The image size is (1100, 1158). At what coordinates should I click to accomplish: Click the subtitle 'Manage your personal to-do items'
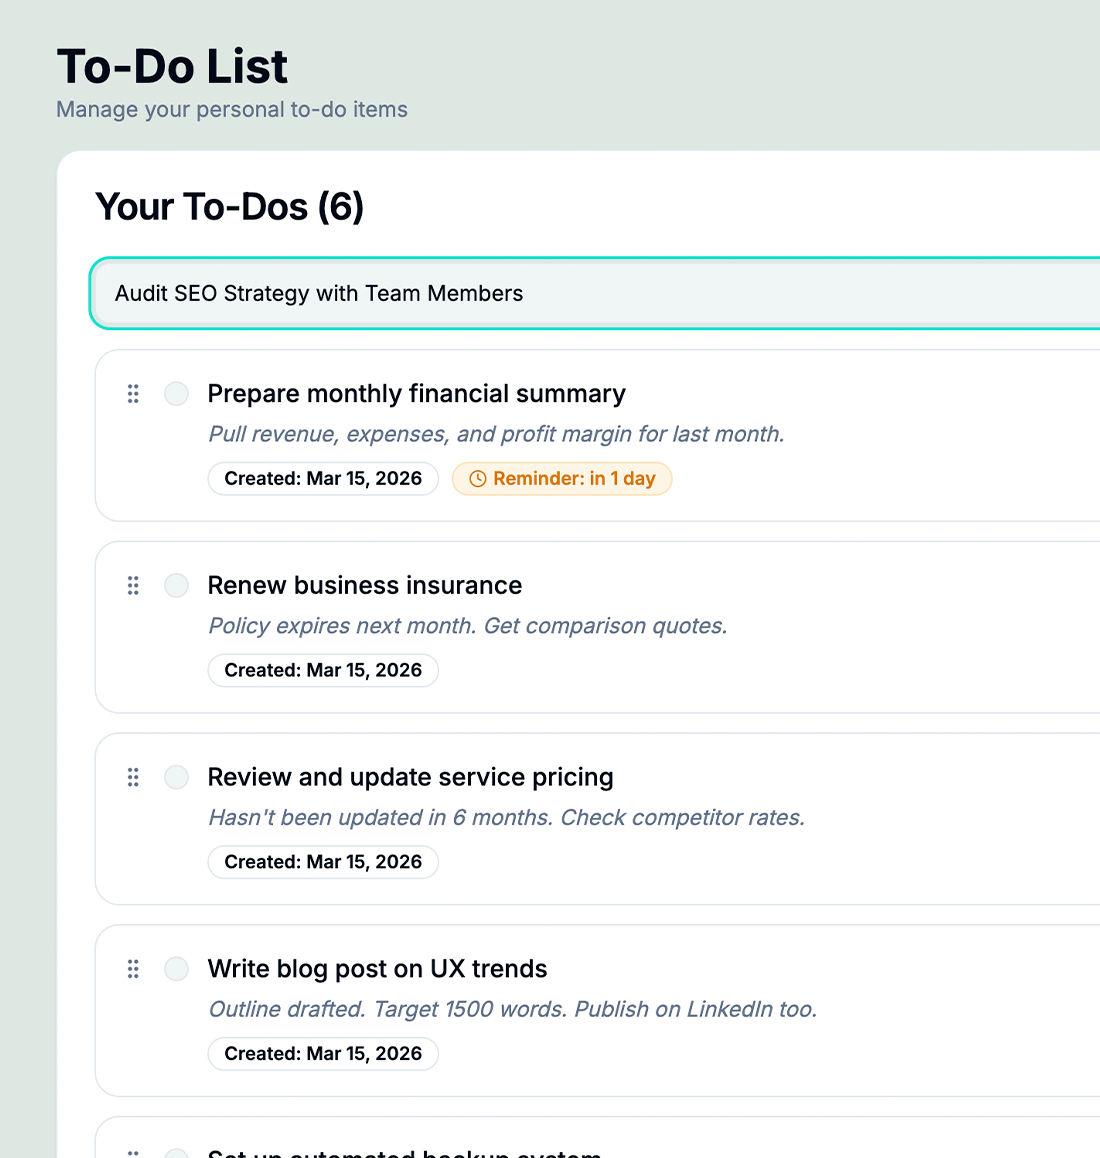[232, 109]
